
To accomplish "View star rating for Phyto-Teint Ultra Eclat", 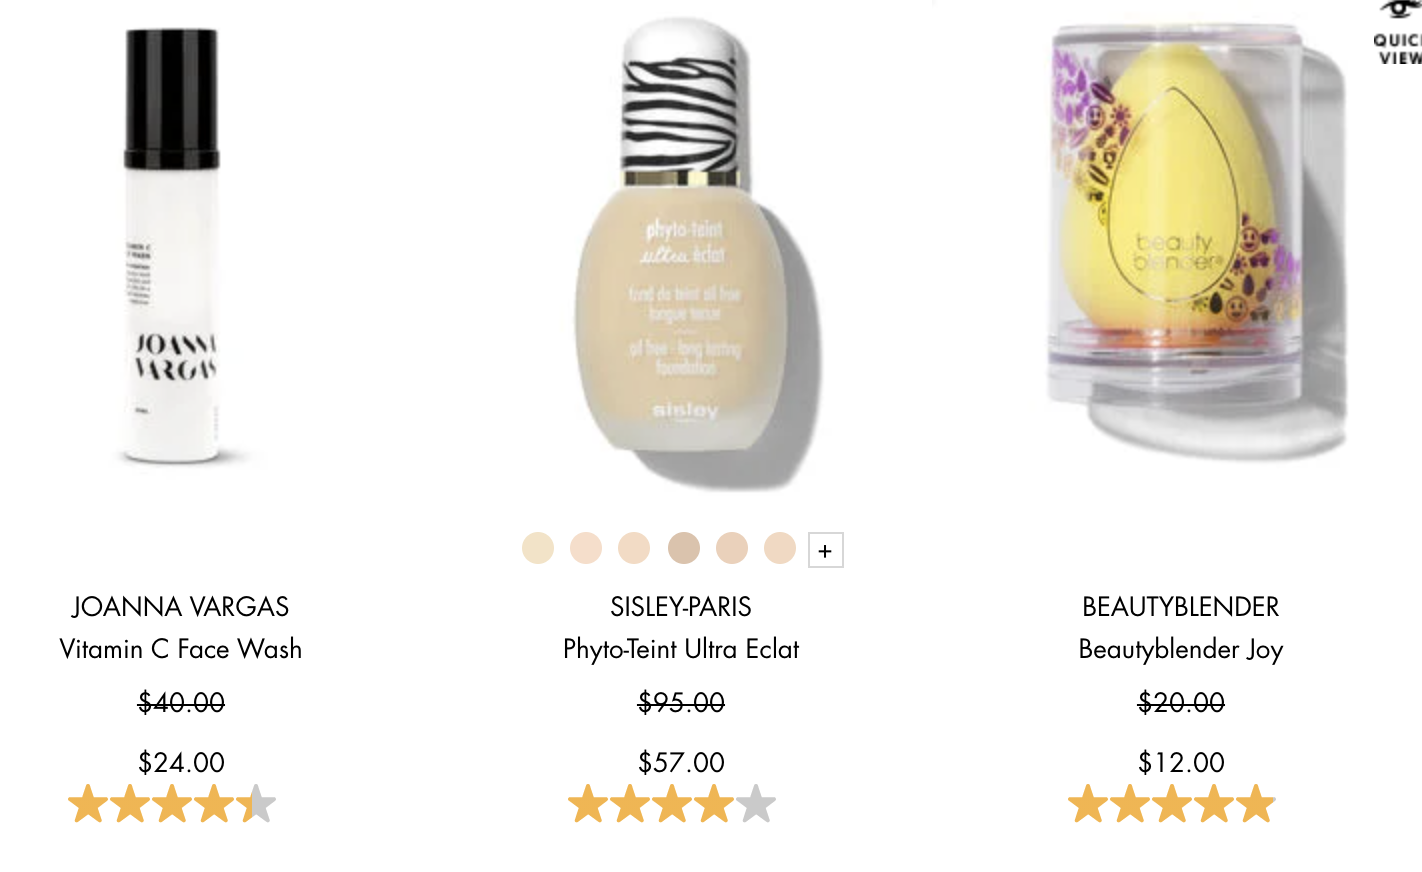I will coord(672,804).
